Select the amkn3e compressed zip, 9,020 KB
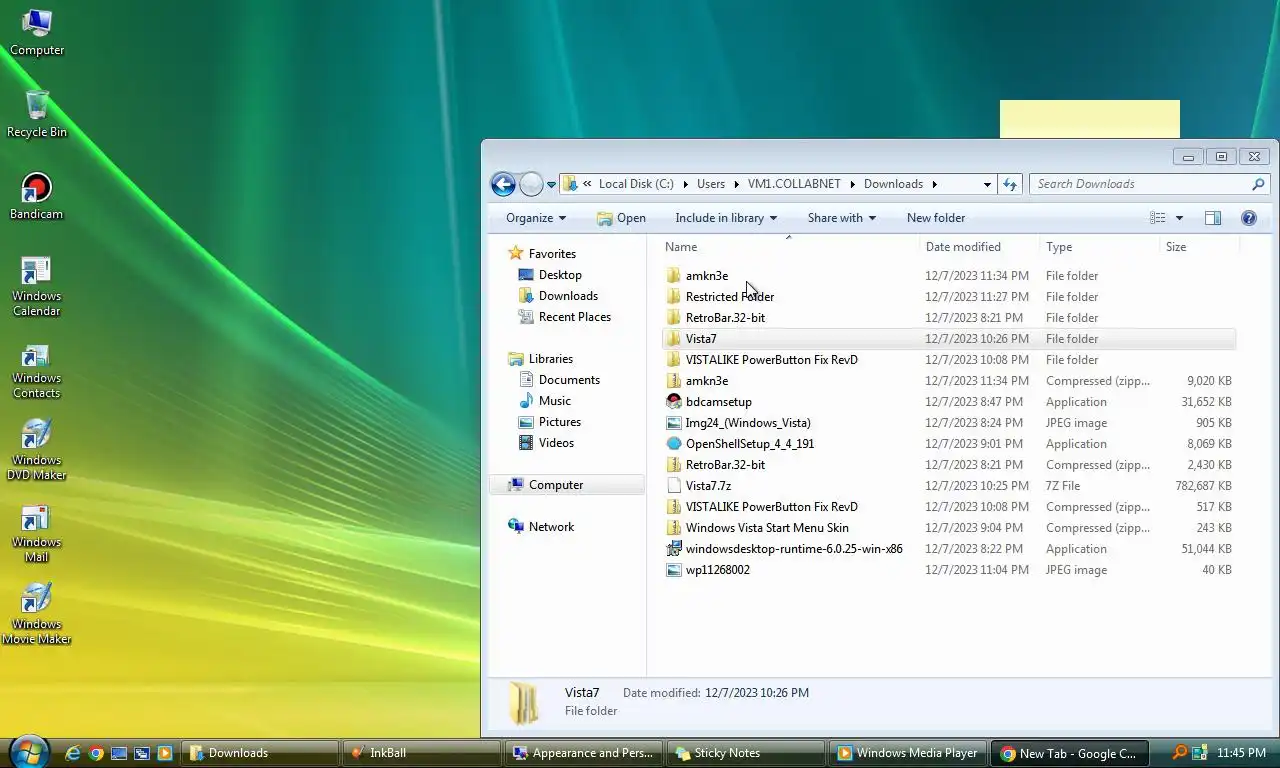The height and width of the screenshot is (768, 1280). pyautogui.click(x=949, y=381)
